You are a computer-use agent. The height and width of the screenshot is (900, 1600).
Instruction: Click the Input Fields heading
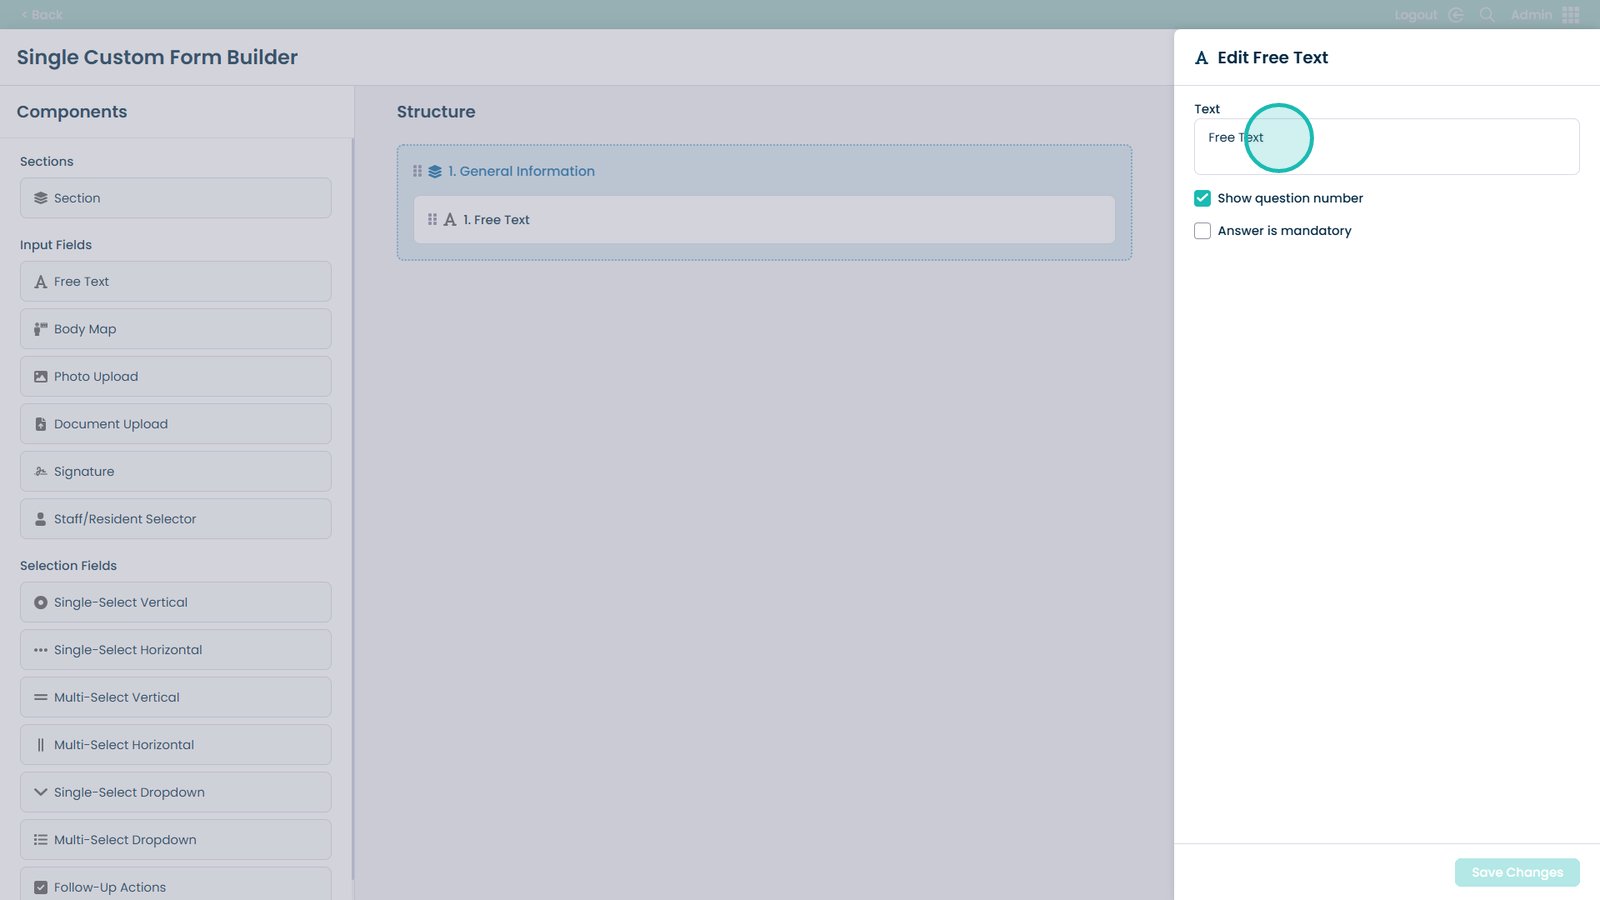pos(56,245)
